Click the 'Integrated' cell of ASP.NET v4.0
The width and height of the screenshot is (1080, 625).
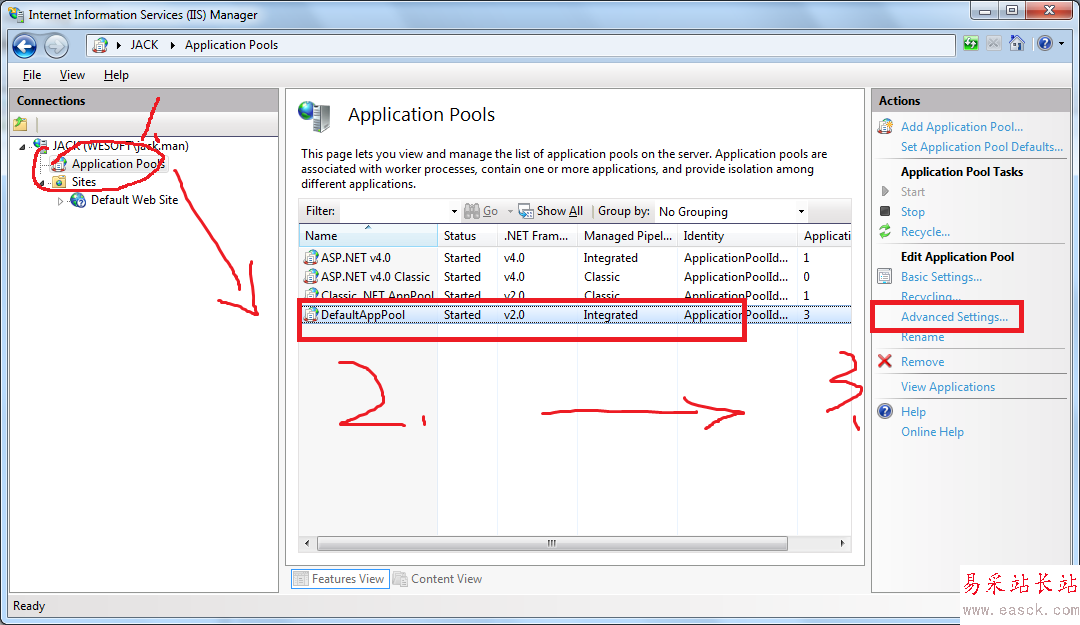click(610, 258)
